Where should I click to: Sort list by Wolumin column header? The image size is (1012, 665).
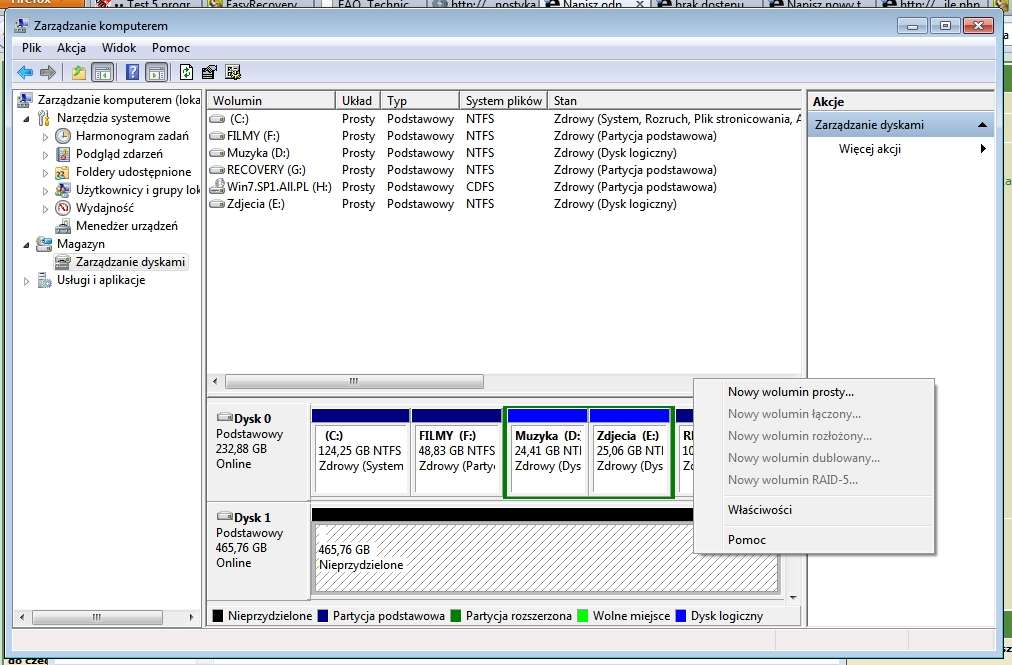pos(271,101)
